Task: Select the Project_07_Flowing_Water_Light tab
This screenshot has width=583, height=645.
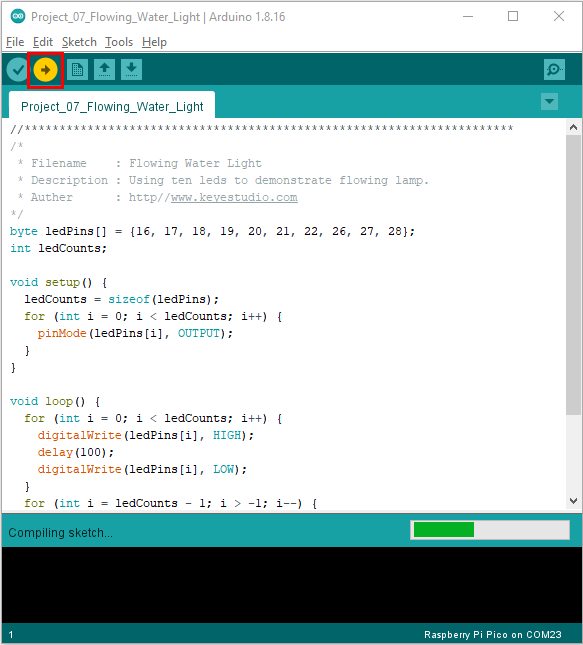Action: [112, 106]
